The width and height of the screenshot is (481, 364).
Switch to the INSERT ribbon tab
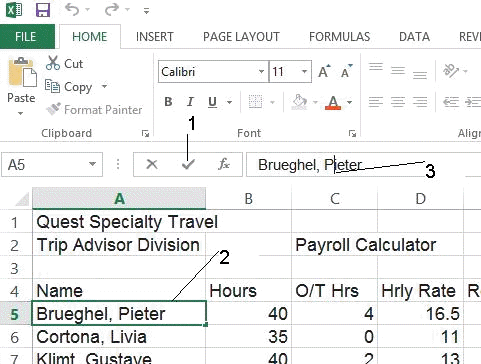tap(155, 37)
